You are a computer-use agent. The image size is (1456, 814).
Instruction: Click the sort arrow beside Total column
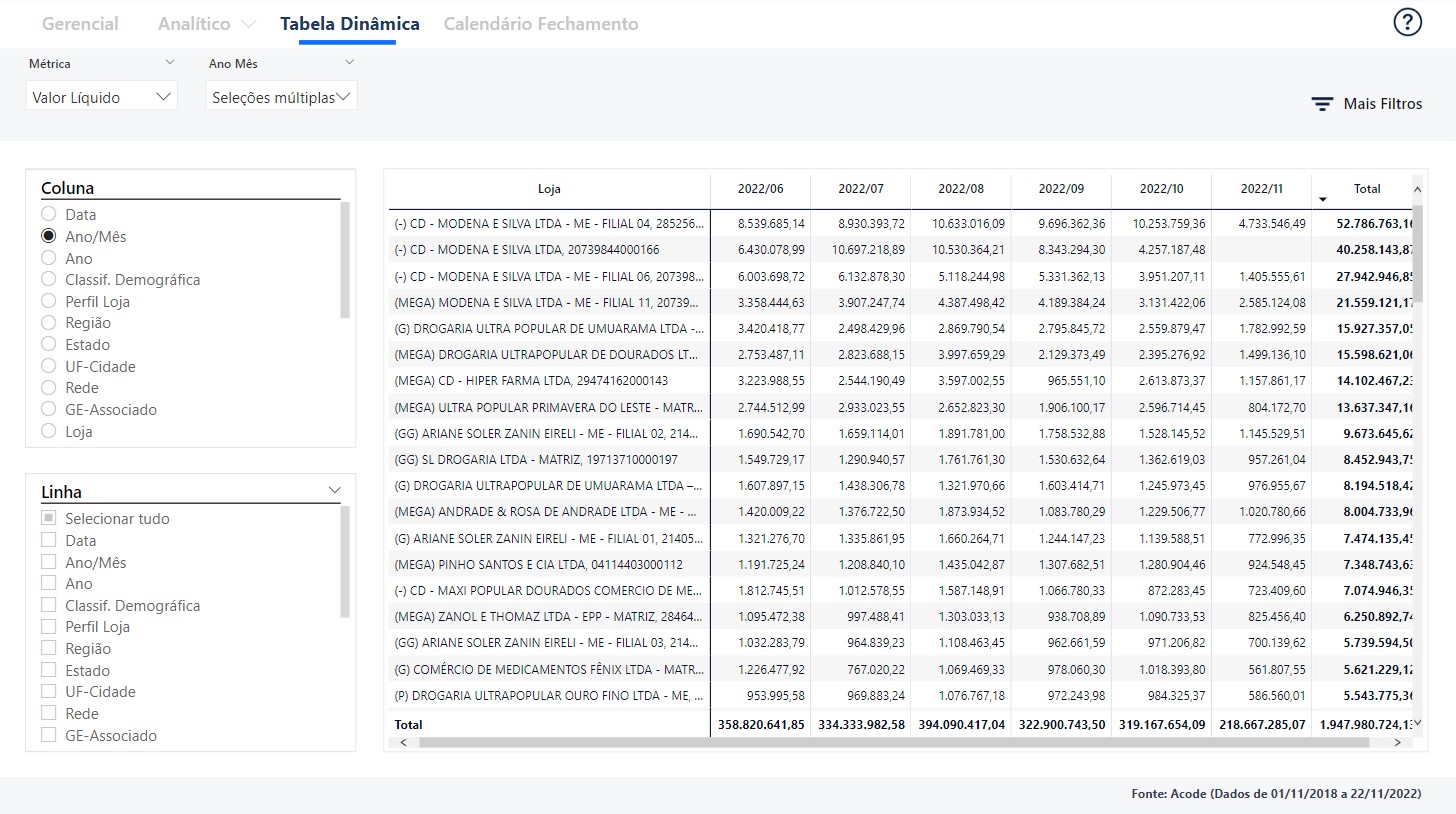[x=1323, y=199]
